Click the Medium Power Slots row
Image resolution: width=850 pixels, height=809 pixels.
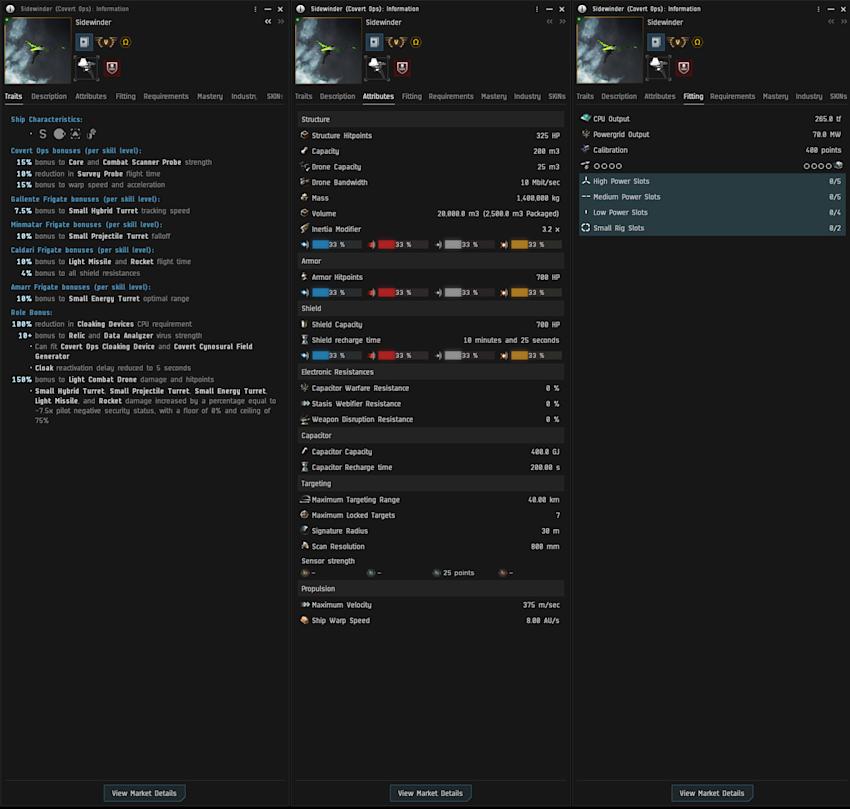(x=712, y=197)
